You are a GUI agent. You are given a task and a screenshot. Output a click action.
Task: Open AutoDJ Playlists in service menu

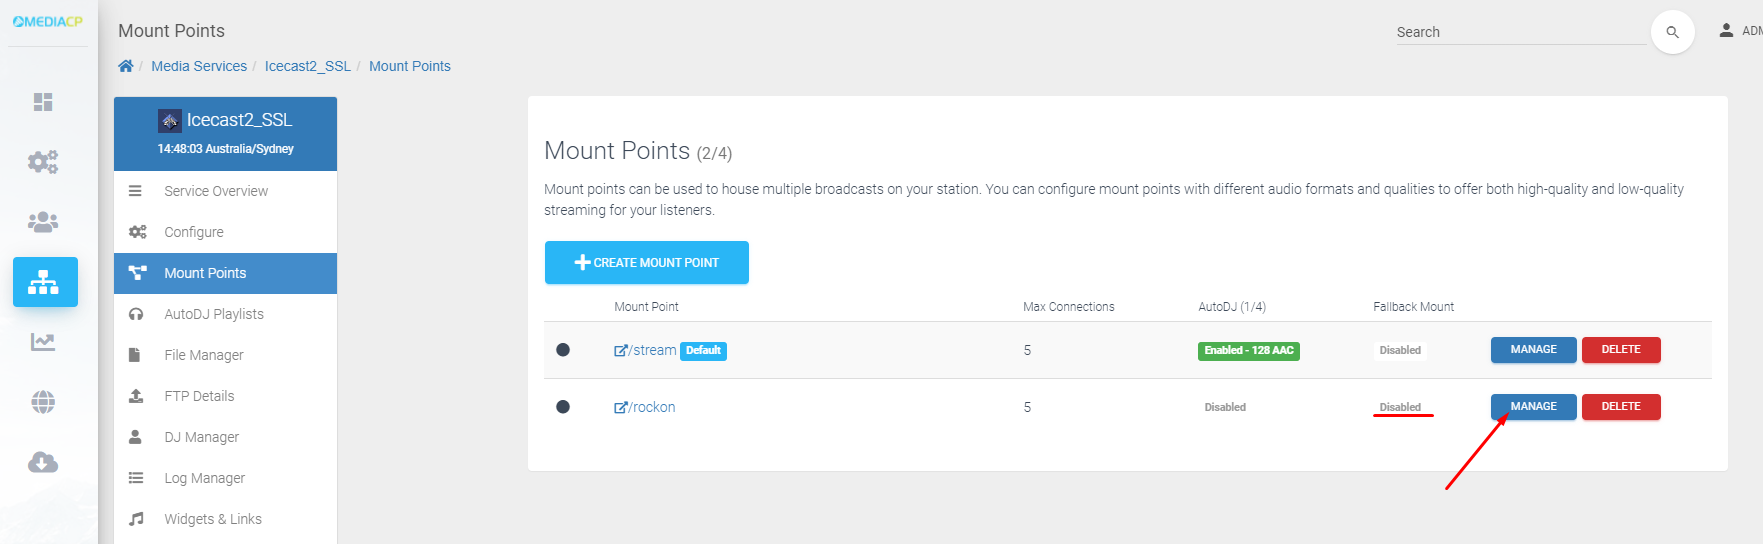click(214, 314)
